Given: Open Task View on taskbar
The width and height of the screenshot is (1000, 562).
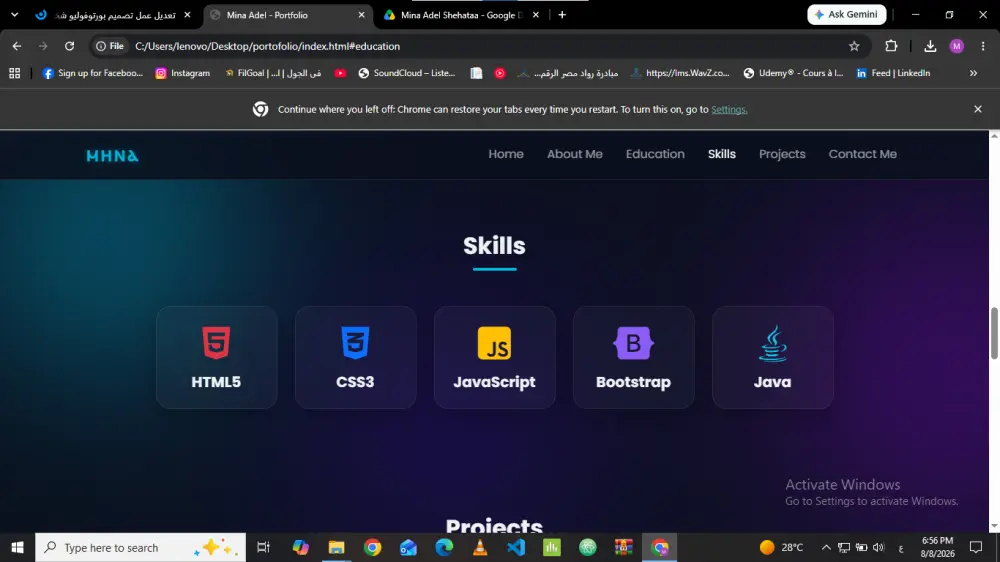Looking at the screenshot, I should coord(263,547).
